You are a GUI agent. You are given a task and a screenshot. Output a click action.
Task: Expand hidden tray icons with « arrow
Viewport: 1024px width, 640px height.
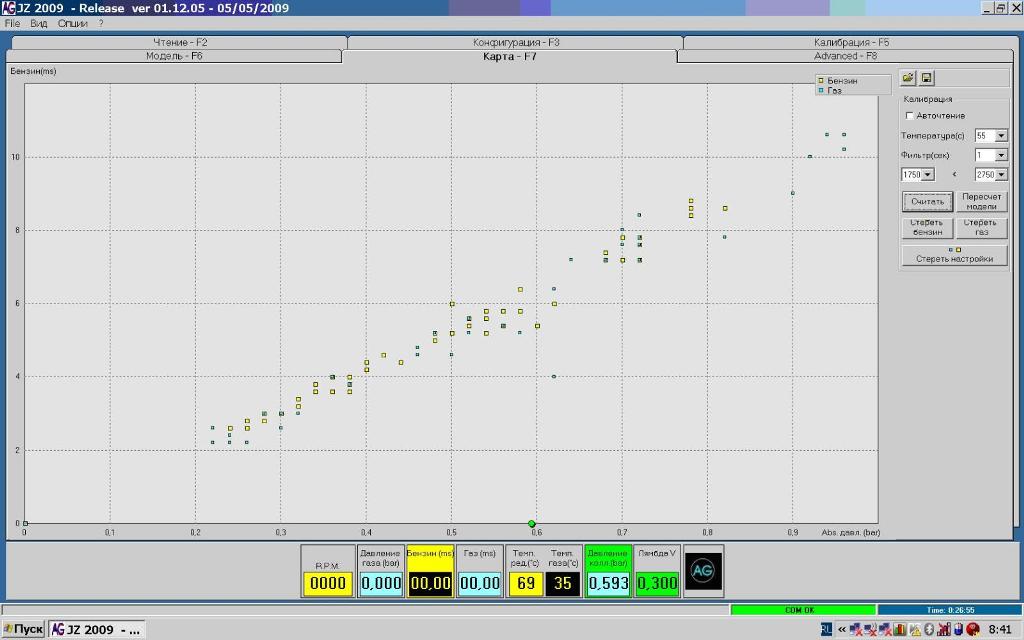click(x=842, y=630)
